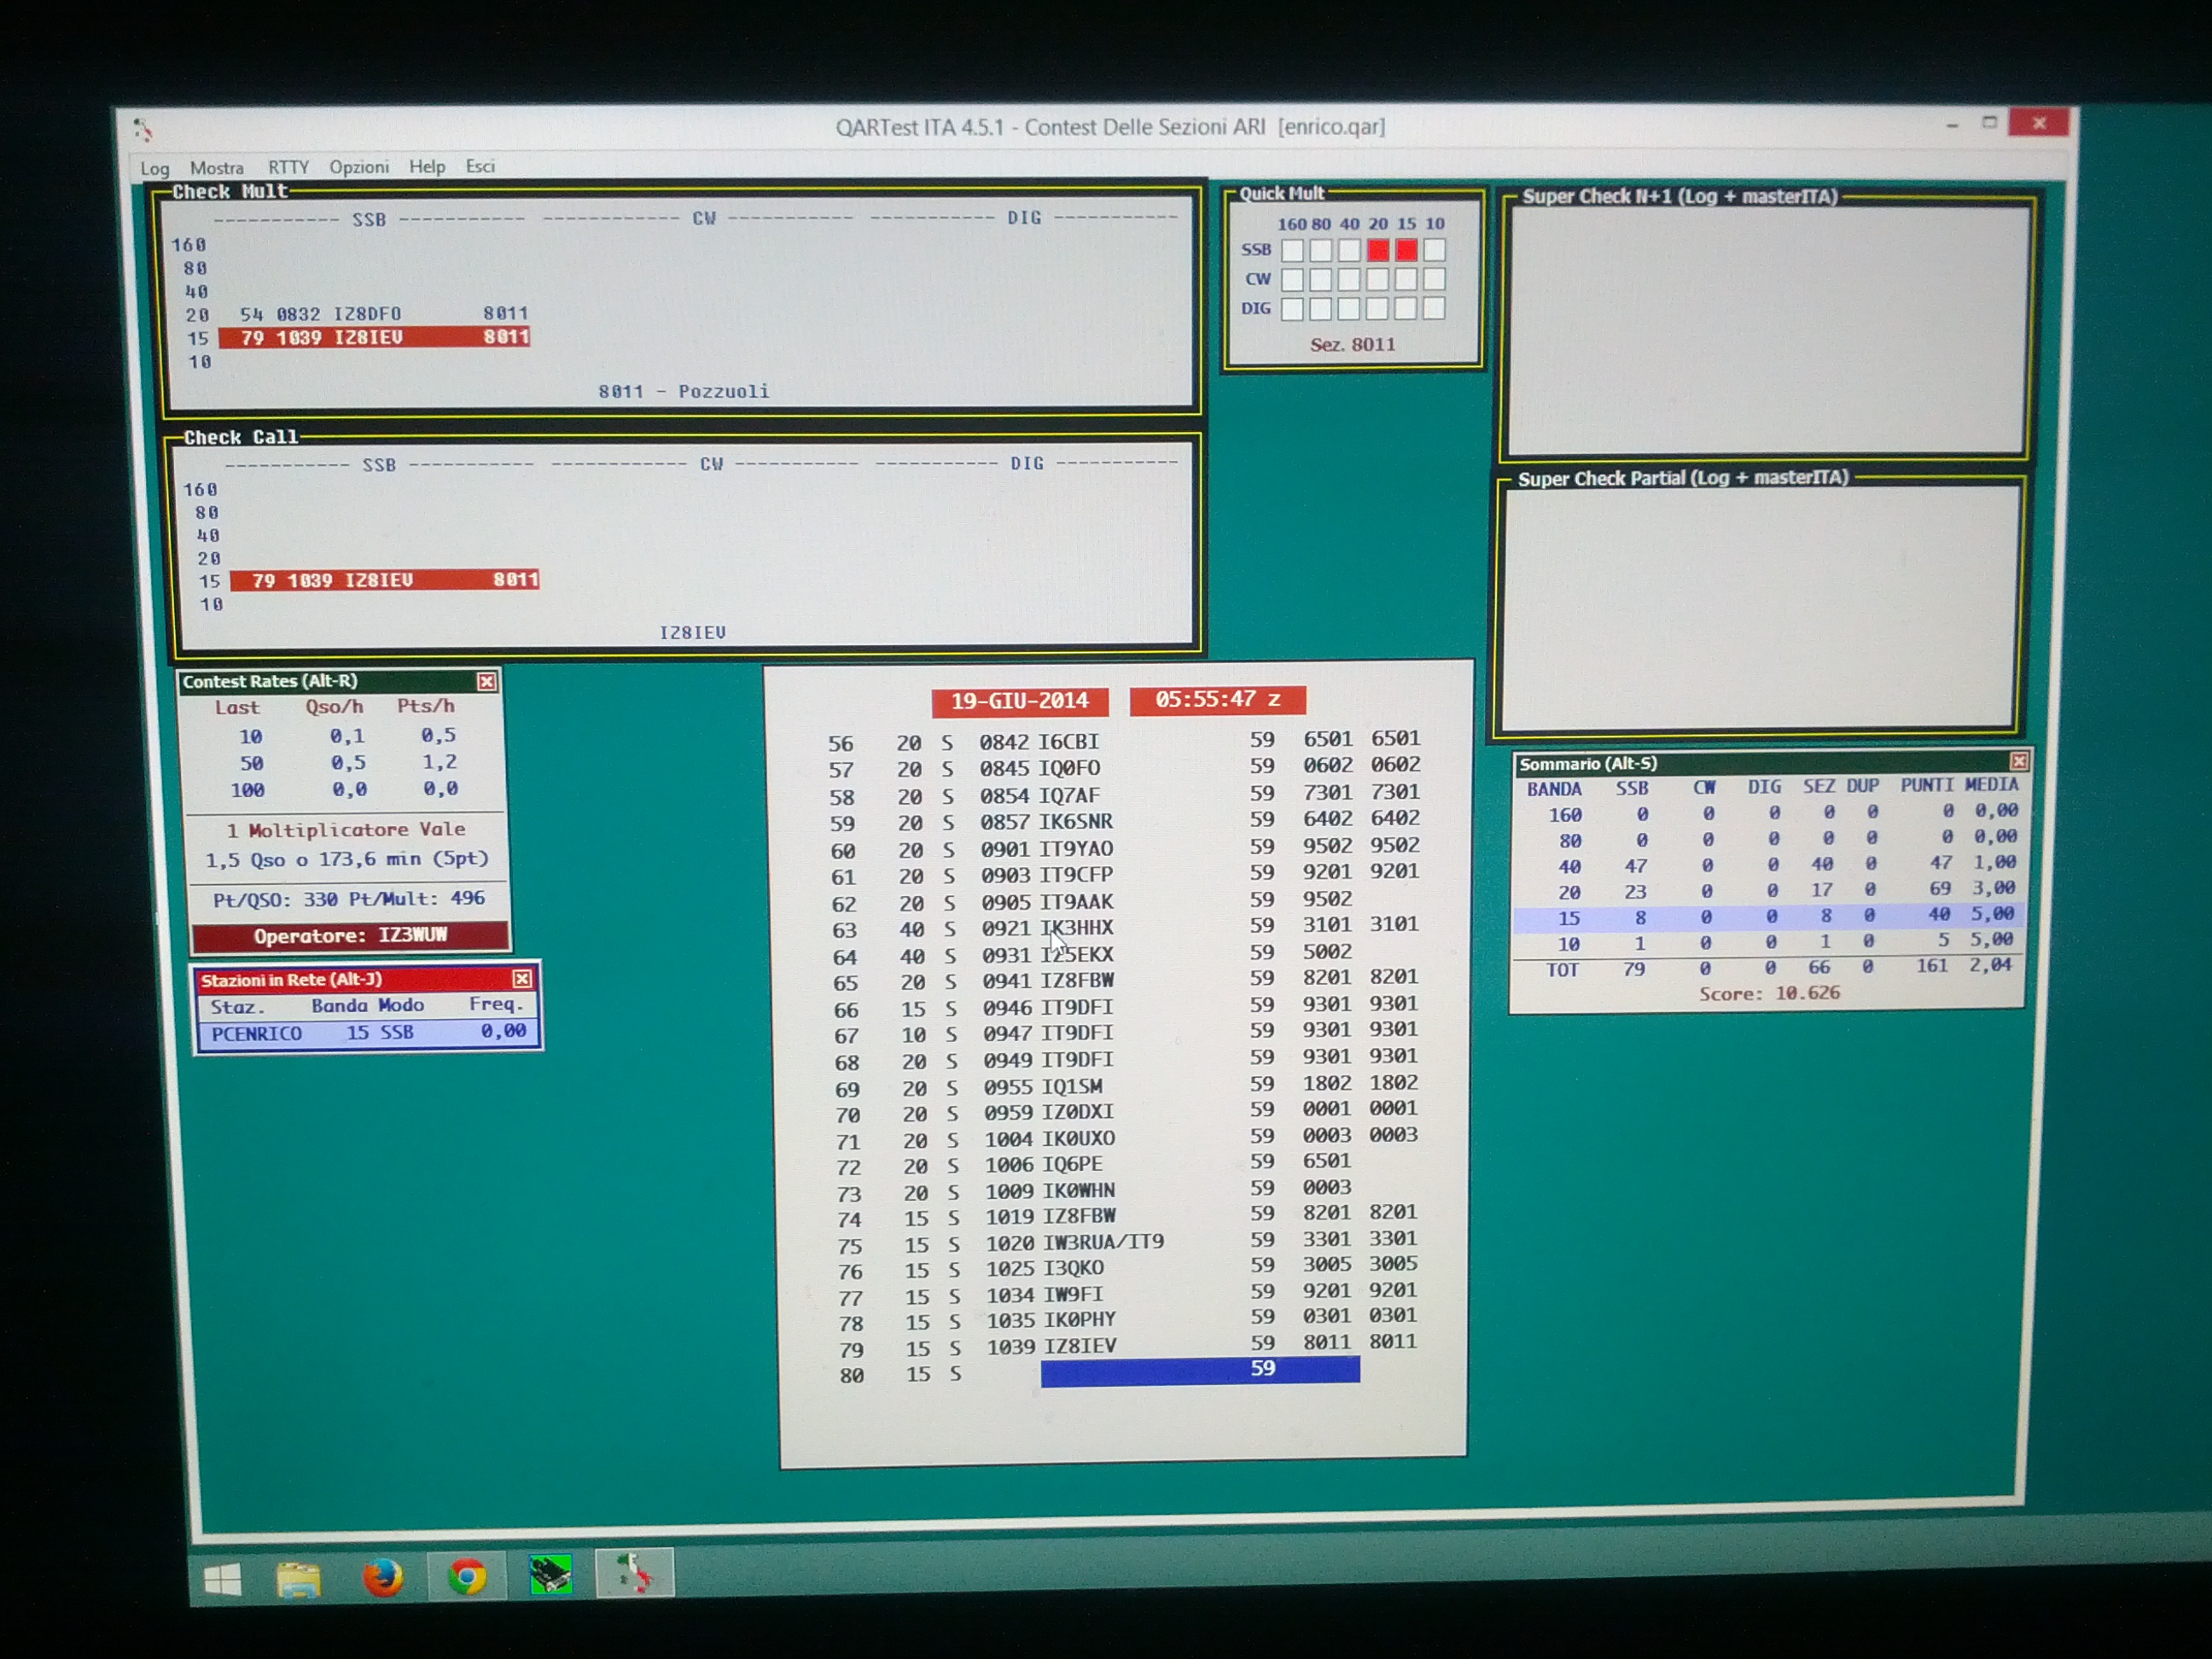This screenshot has height=1659, width=2212.
Task: Open the Opzioni menu
Action: [359, 167]
